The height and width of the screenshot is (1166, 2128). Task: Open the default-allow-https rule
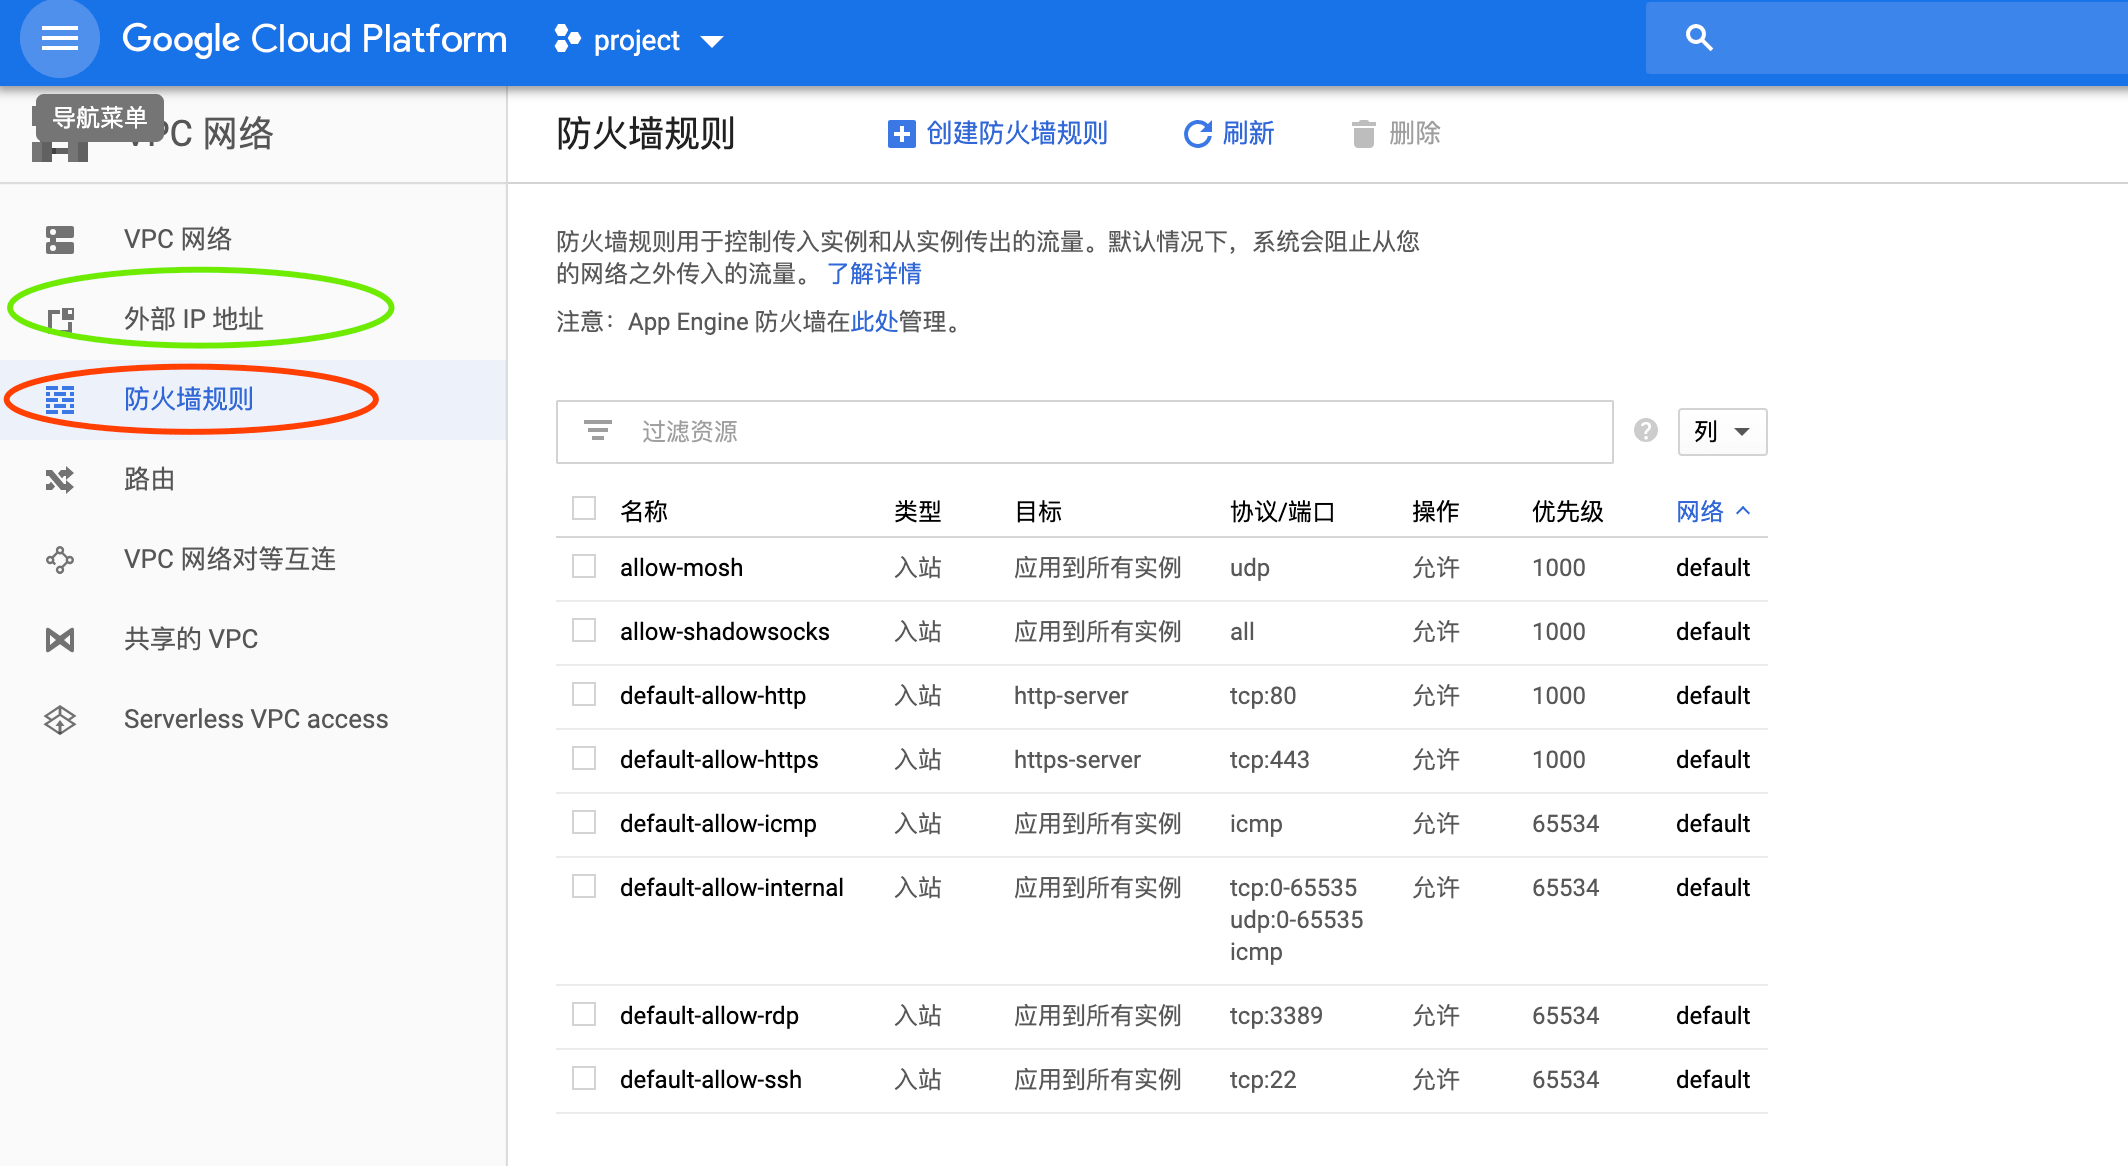pos(719,760)
